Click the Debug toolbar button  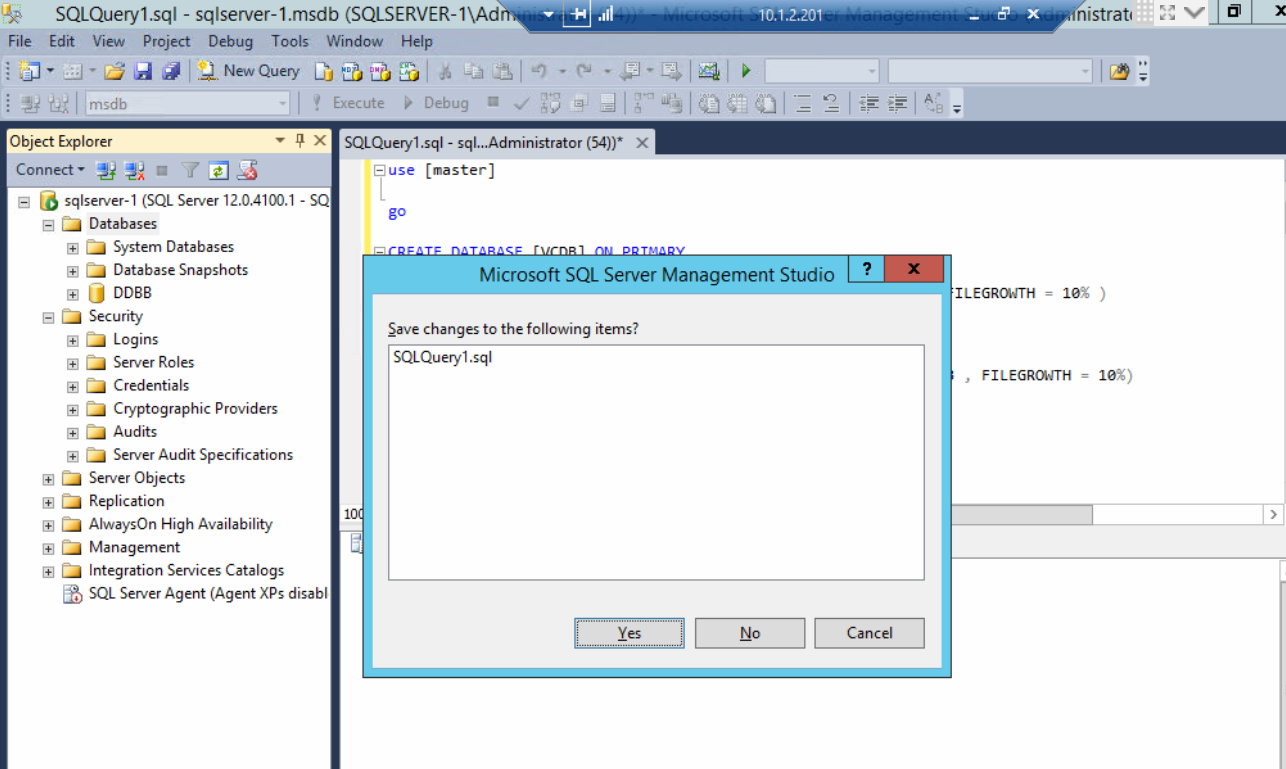[436, 103]
